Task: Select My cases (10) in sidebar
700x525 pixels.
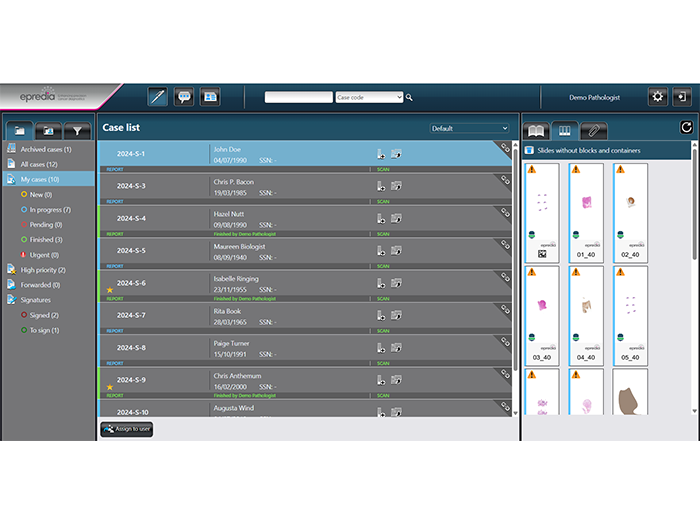Action: [49, 179]
